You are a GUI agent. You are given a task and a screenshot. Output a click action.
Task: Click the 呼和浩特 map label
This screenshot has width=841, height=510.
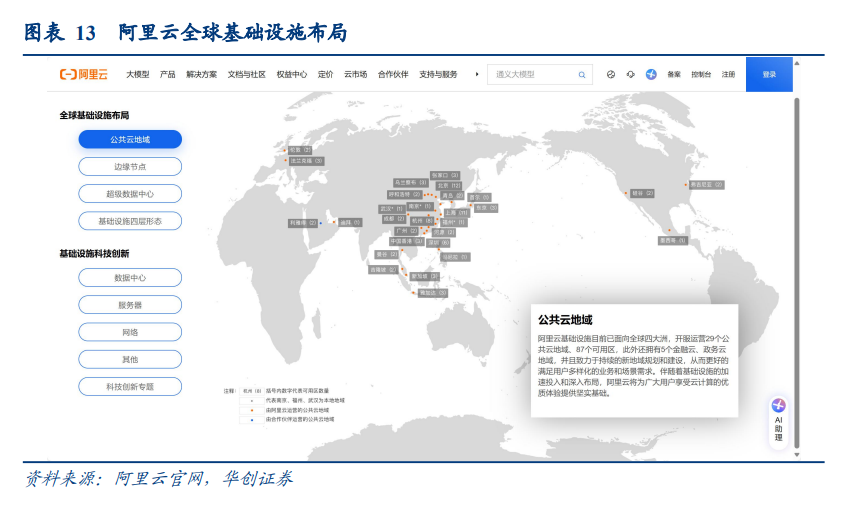404,195
